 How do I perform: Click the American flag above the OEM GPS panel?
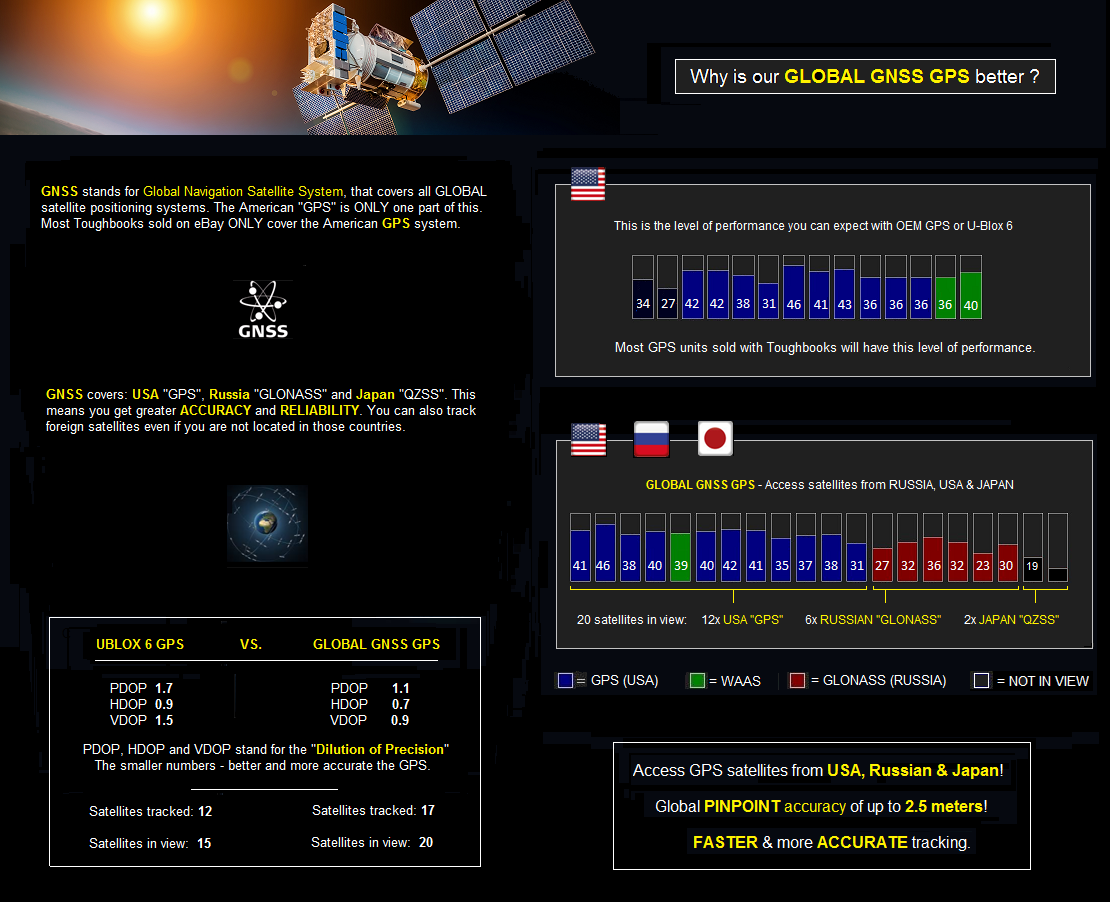click(588, 184)
